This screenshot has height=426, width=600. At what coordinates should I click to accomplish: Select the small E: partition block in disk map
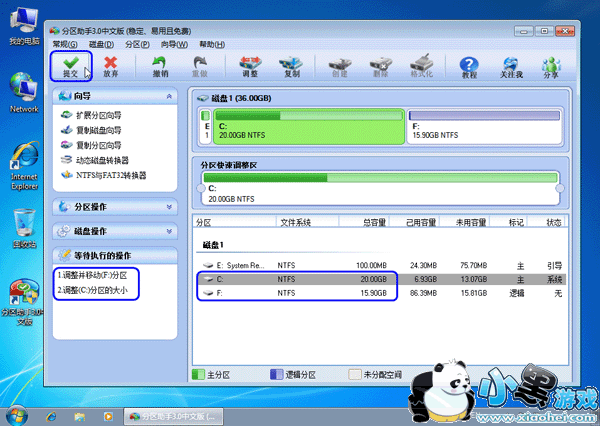[205, 127]
